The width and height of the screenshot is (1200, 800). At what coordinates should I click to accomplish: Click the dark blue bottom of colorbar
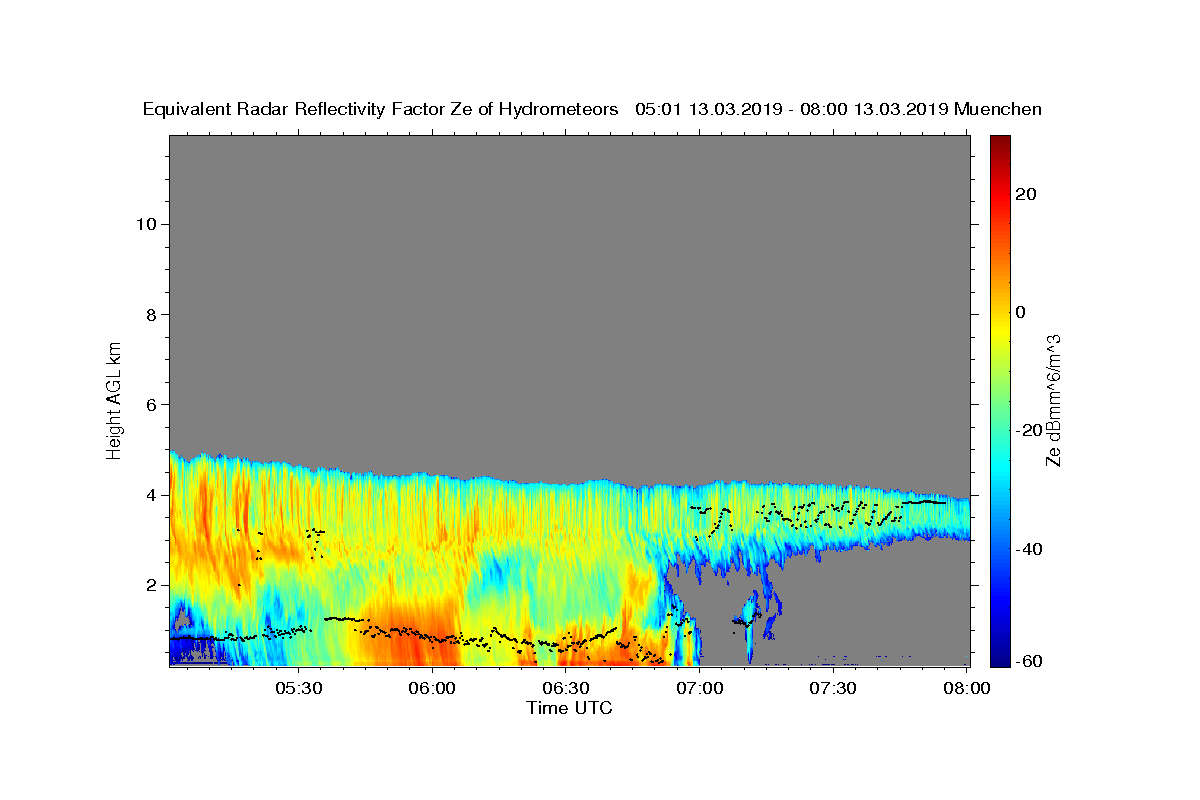1000,658
